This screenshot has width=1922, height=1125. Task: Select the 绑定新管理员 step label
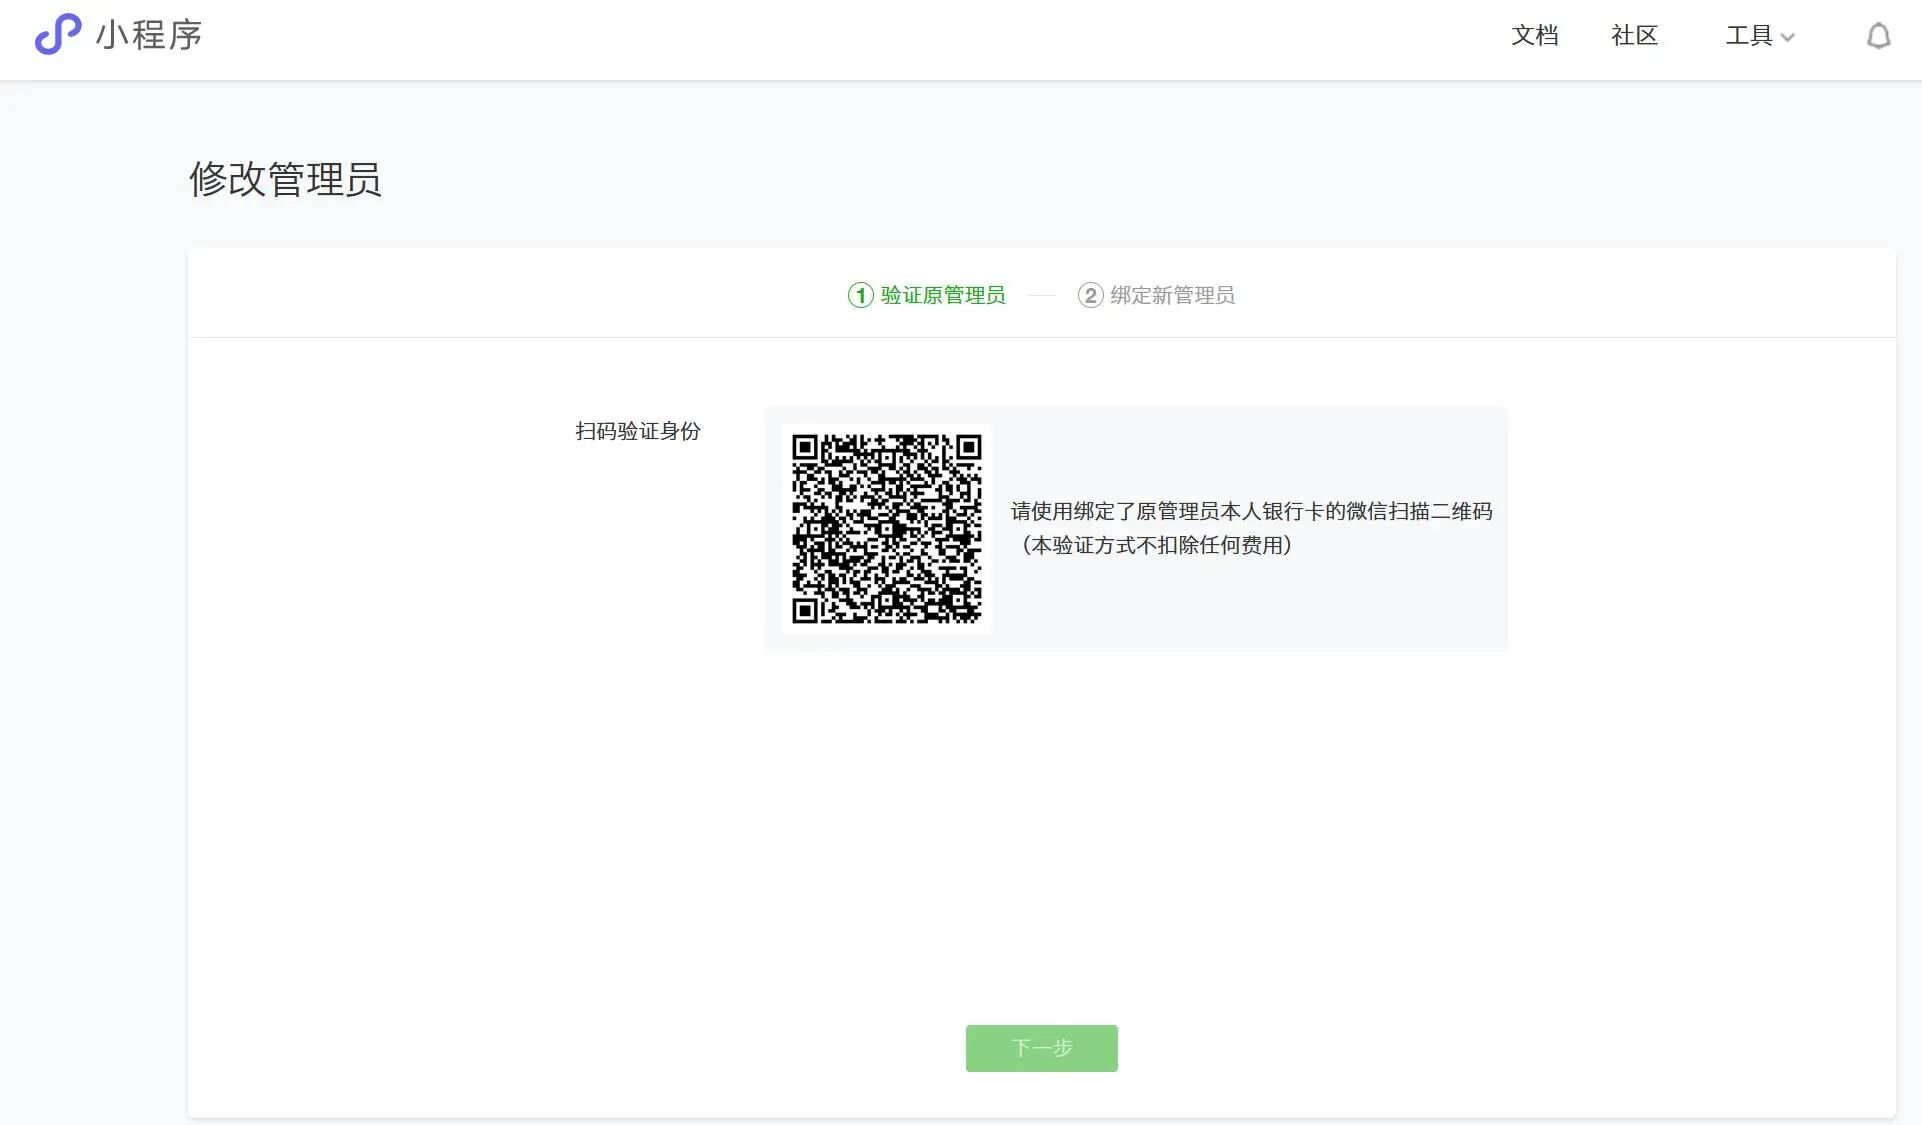point(1172,295)
